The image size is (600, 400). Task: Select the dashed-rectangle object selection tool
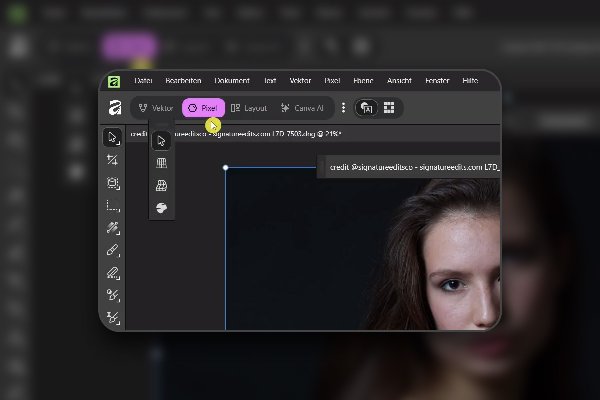tap(113, 183)
